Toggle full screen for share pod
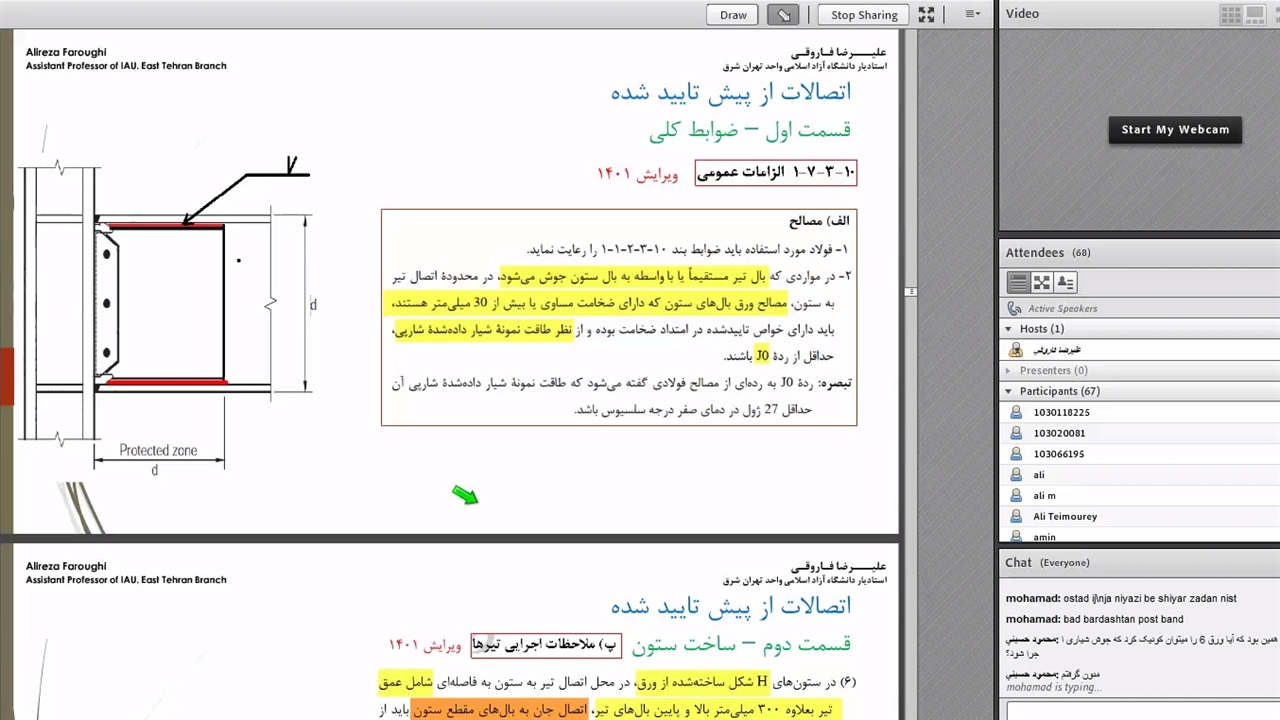Viewport: 1280px width, 720px height. click(x=926, y=14)
